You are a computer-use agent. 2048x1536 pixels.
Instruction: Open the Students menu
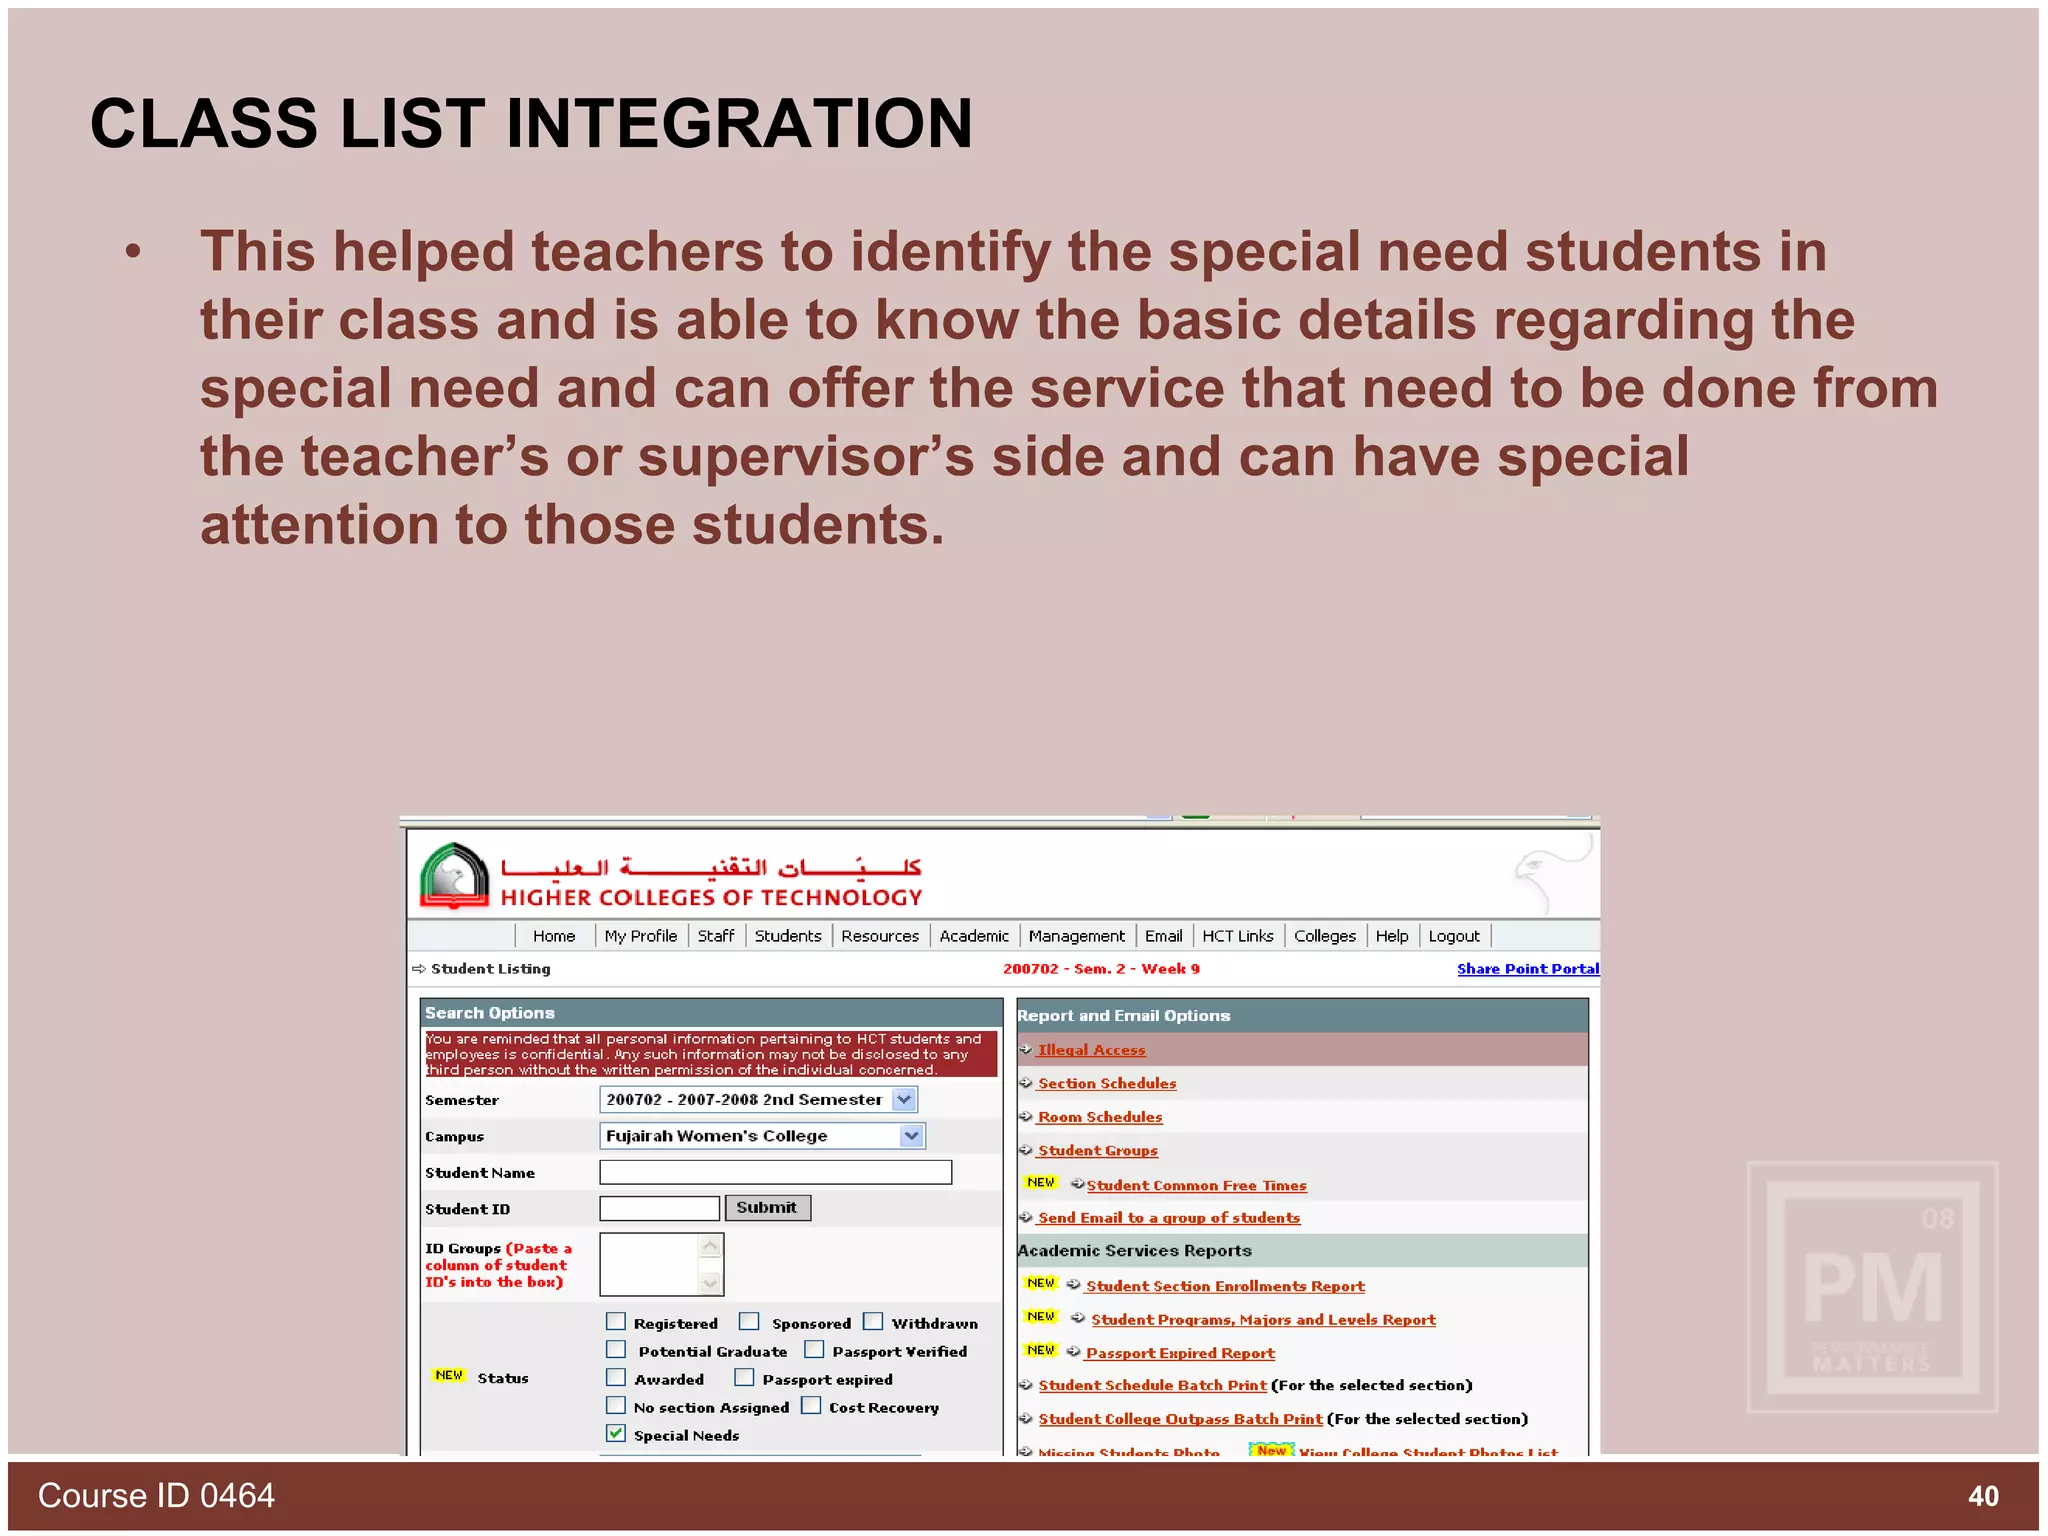pos(788,936)
